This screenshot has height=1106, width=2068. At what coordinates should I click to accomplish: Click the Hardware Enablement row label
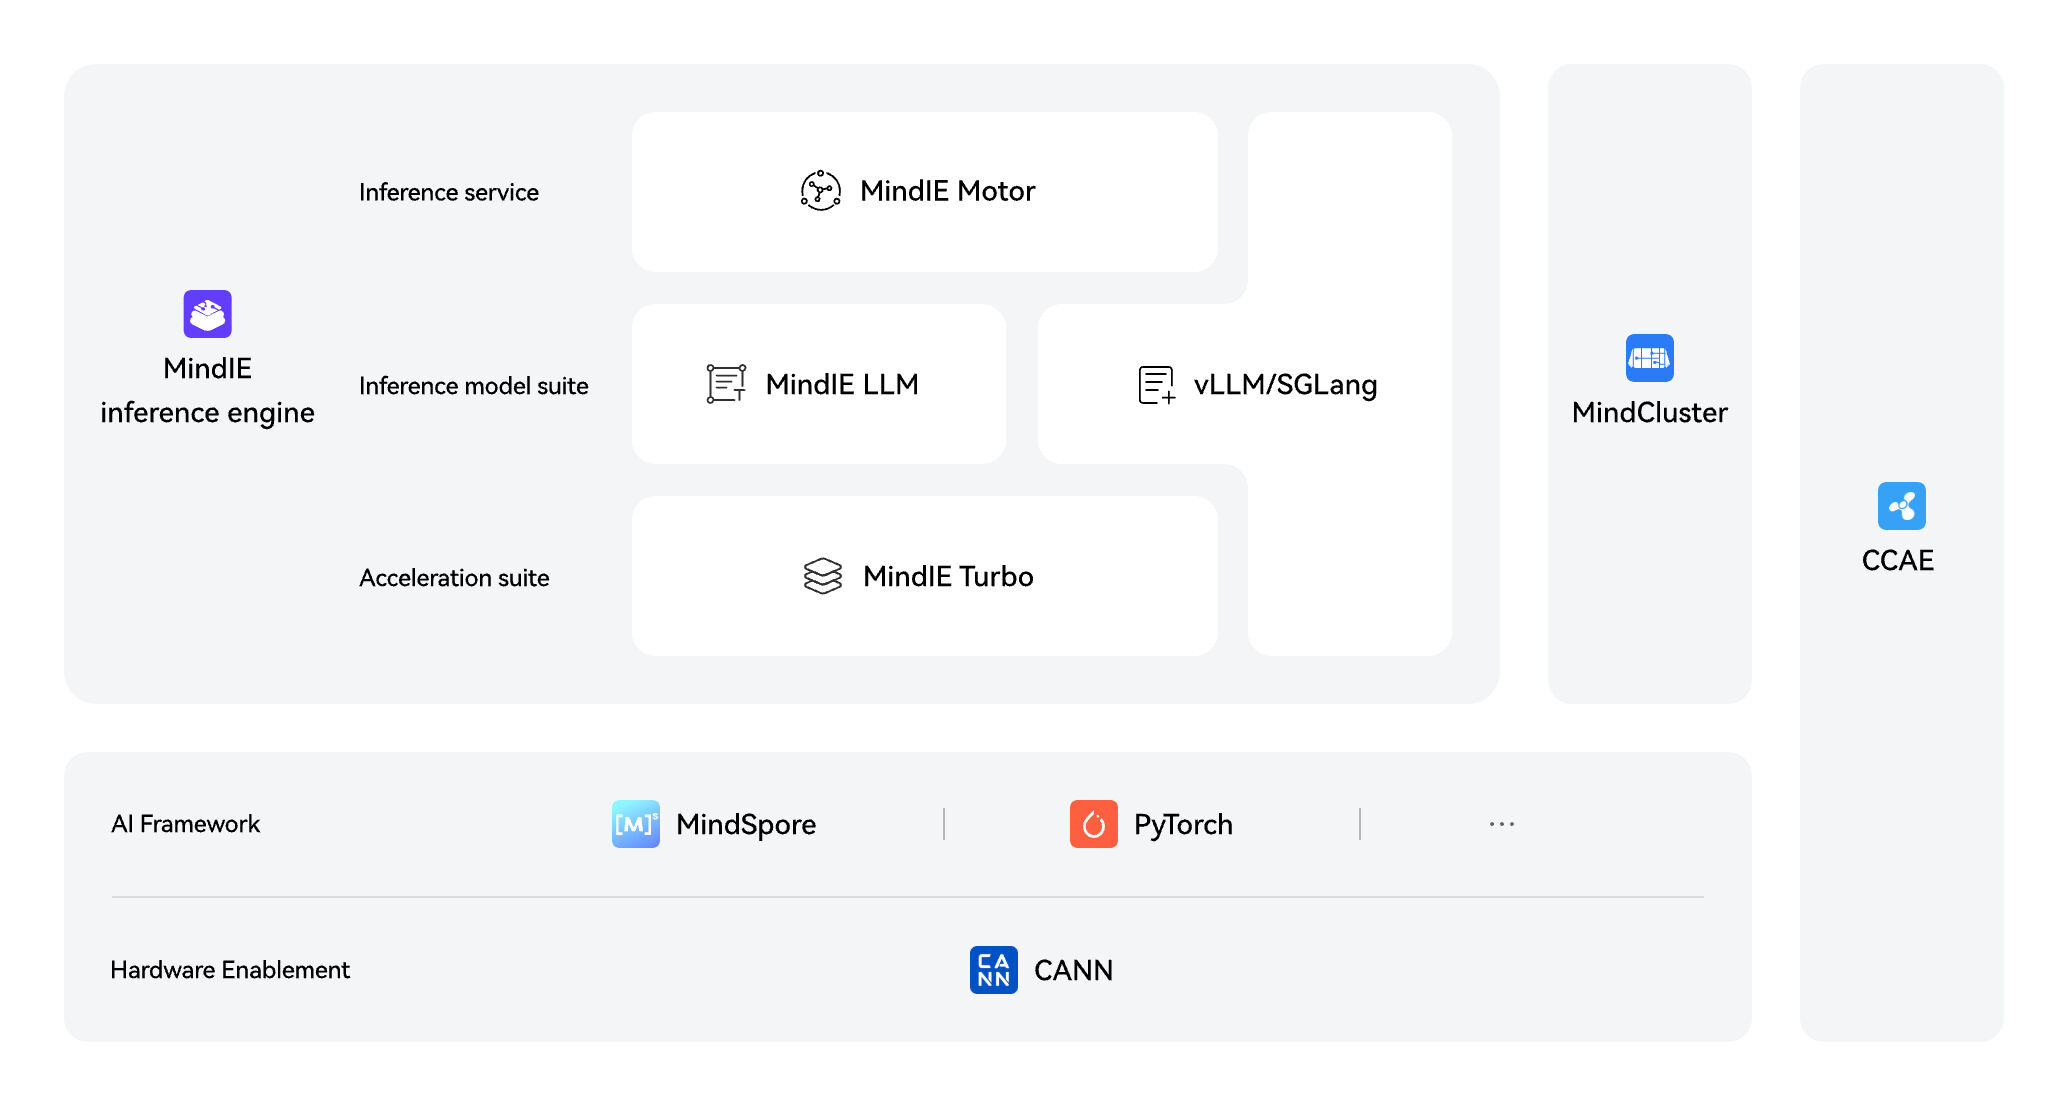230,970
